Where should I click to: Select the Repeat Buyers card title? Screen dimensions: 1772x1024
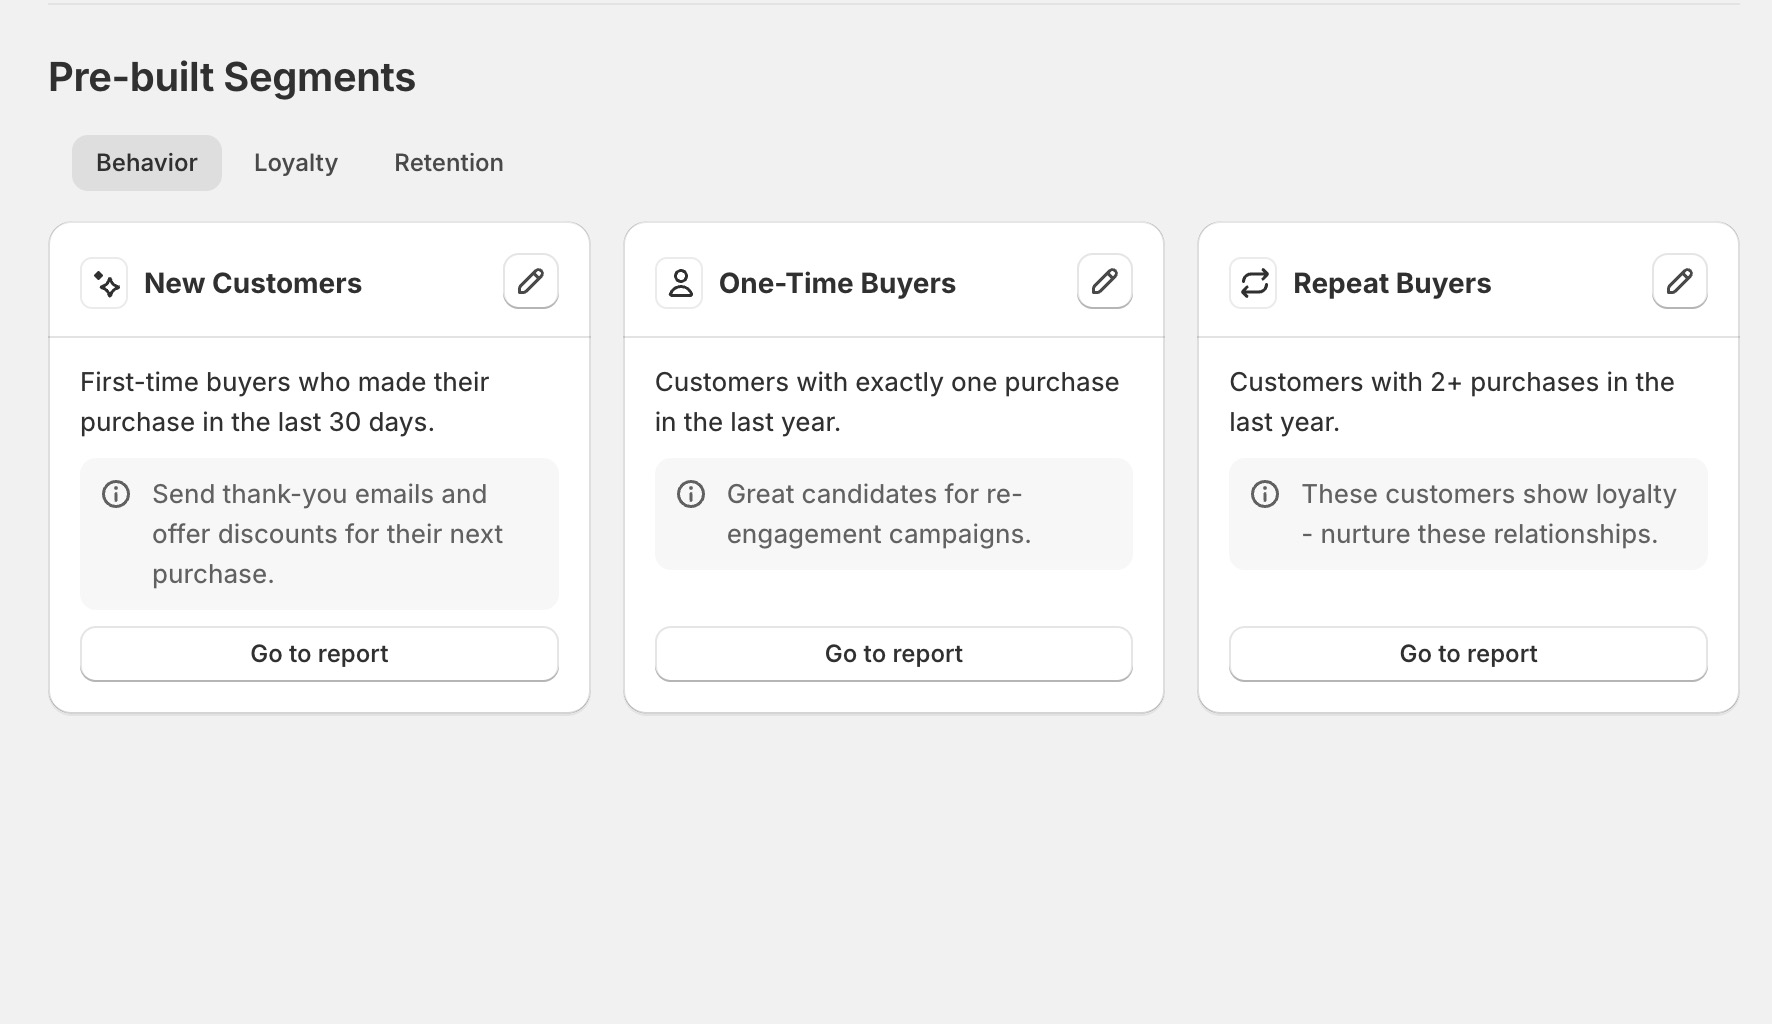1392,283
